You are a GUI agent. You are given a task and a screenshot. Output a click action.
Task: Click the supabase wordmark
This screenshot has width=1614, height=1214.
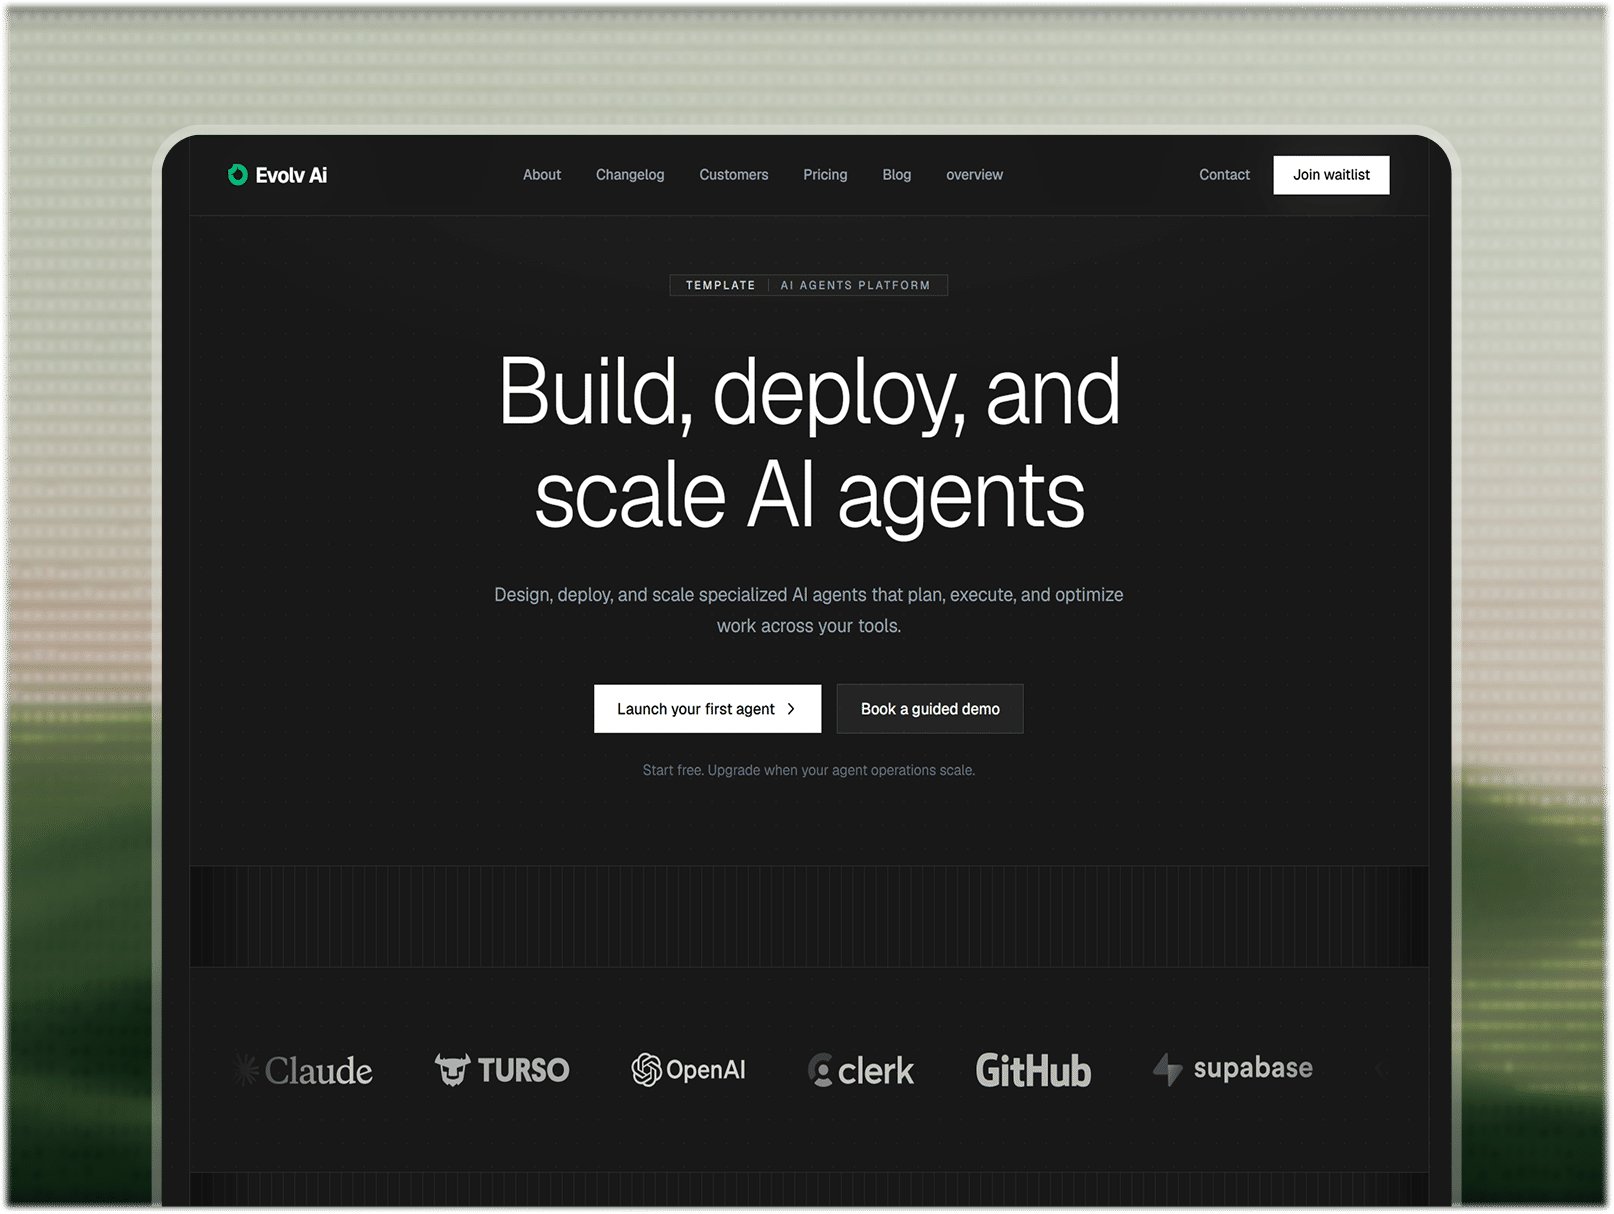(x=1253, y=1069)
